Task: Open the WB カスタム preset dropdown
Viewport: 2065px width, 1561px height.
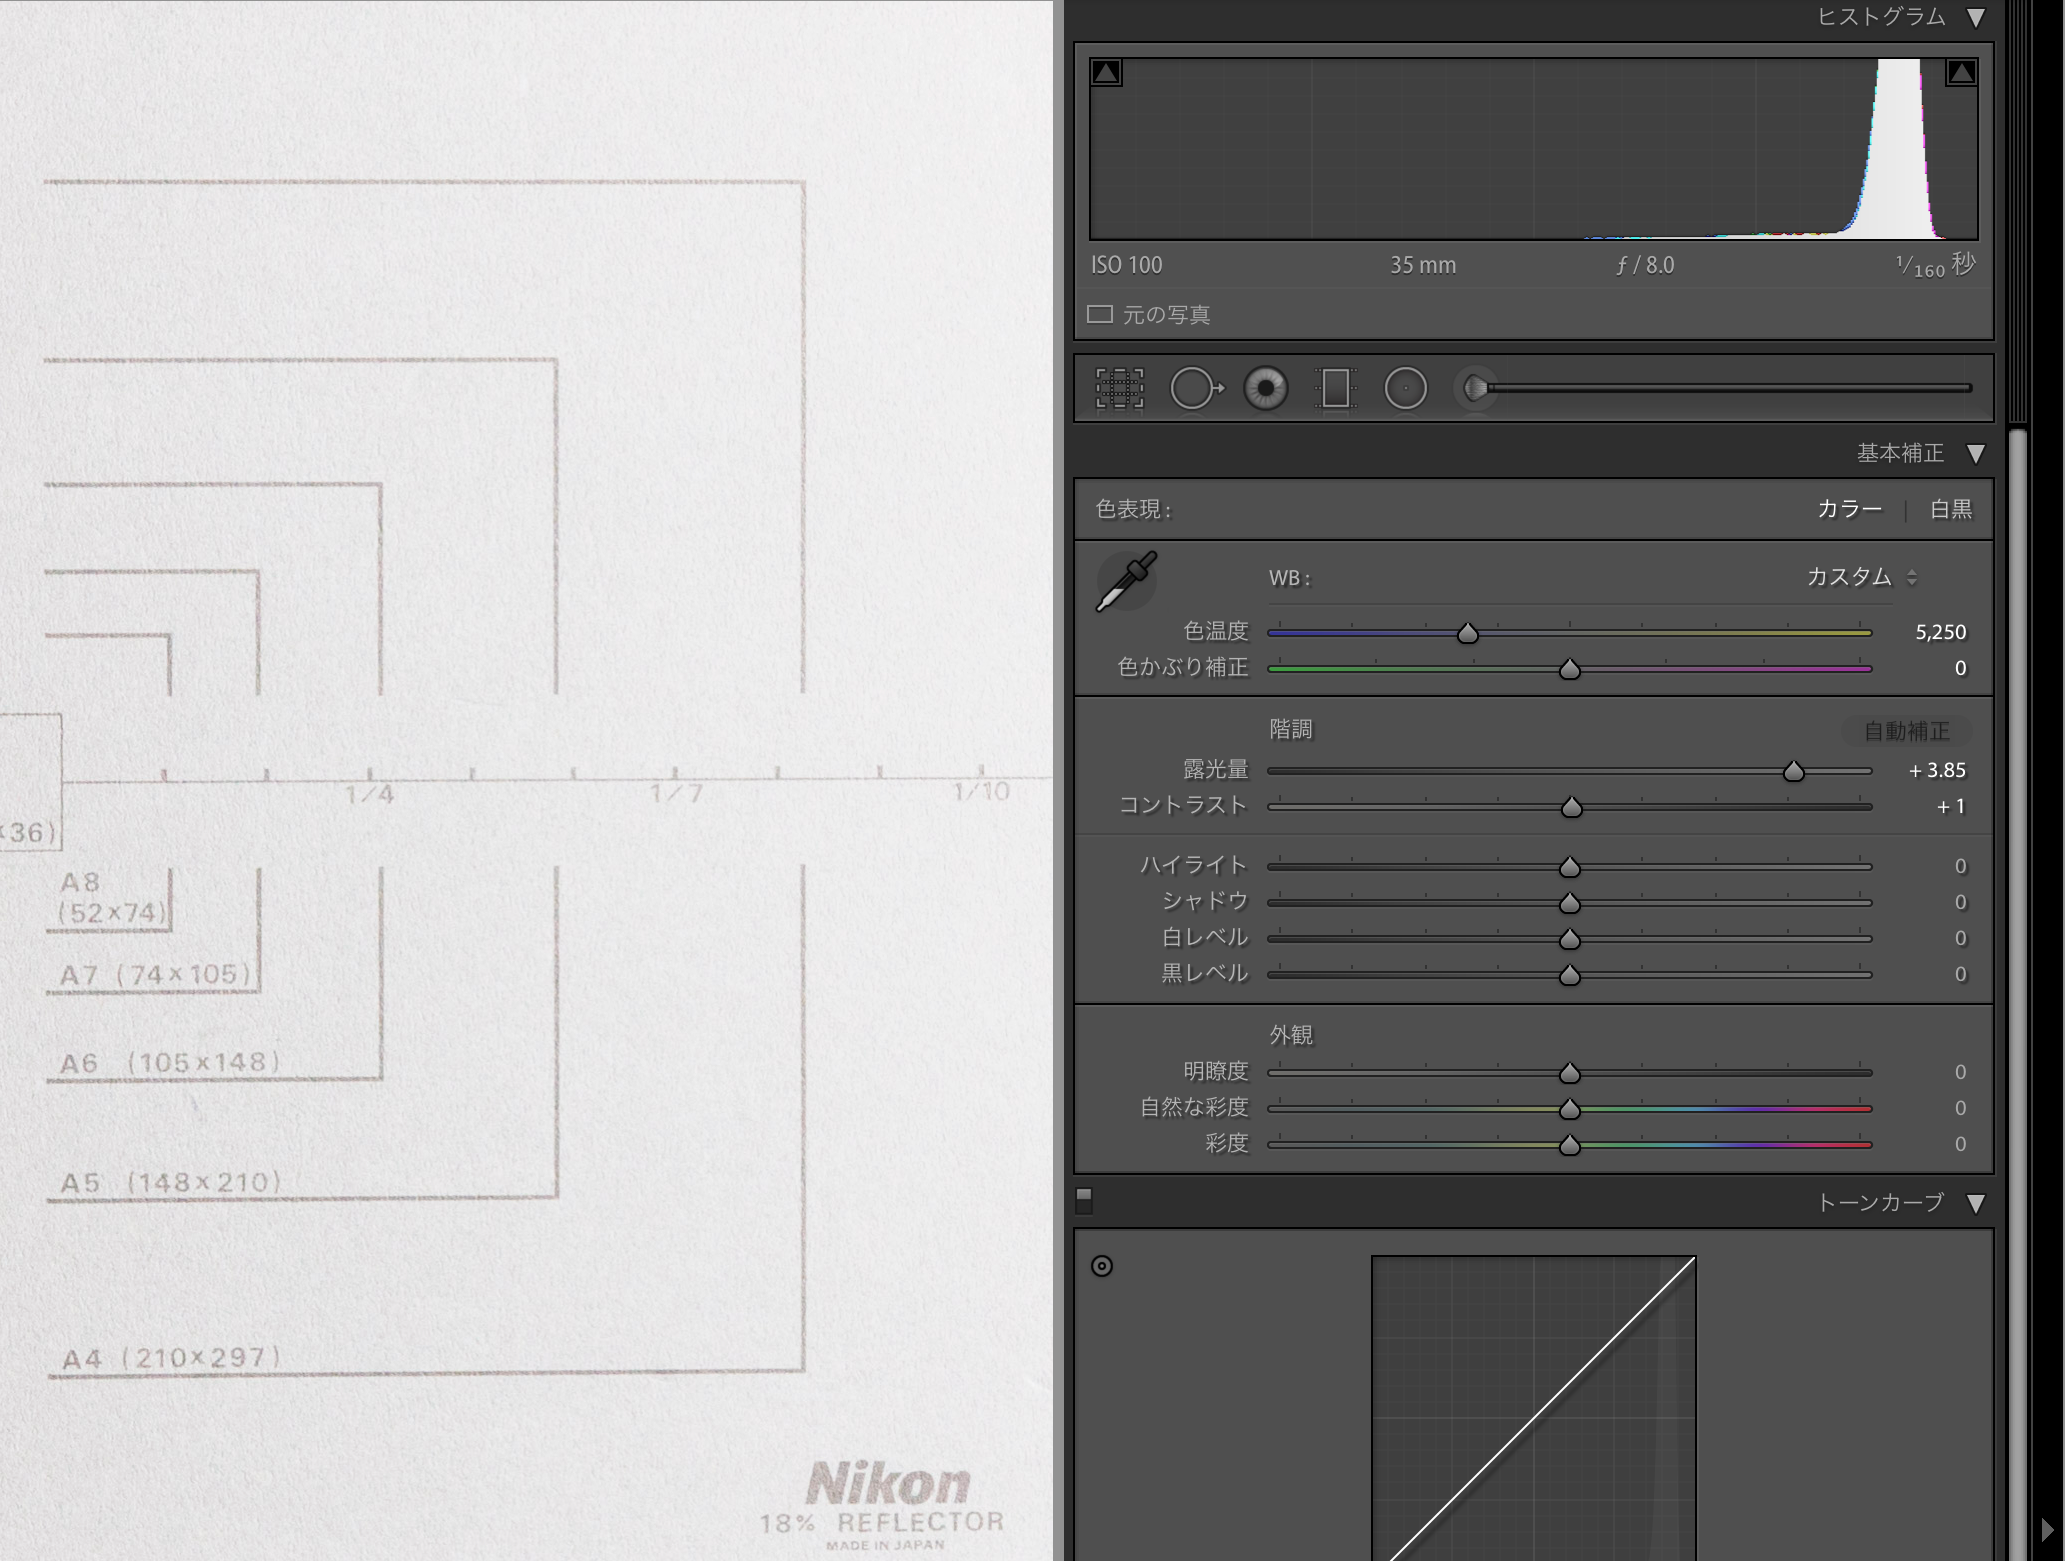Action: click(1860, 577)
